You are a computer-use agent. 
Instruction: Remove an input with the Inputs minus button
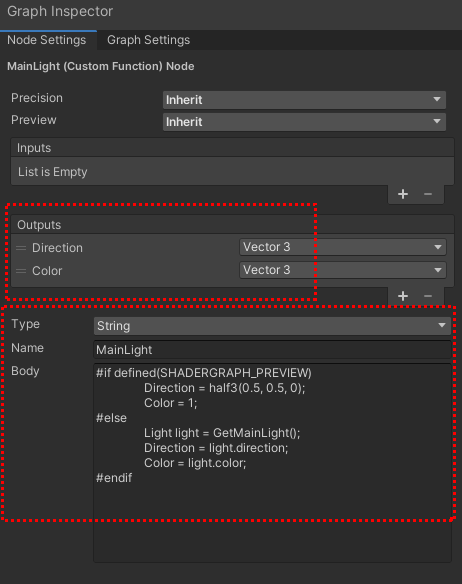click(x=428, y=194)
